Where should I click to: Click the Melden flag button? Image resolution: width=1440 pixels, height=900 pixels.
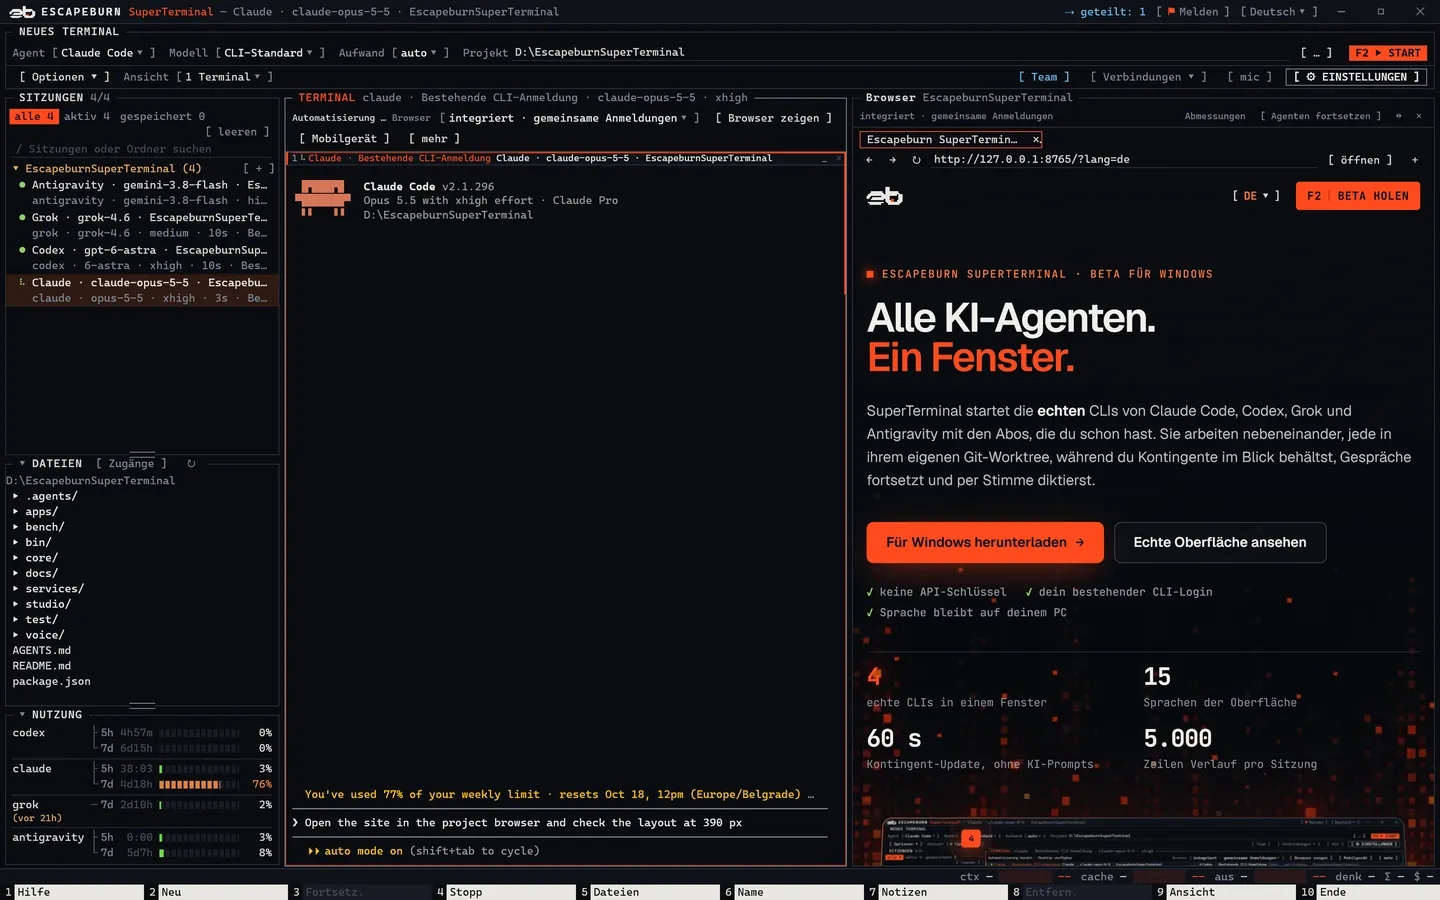click(1193, 12)
